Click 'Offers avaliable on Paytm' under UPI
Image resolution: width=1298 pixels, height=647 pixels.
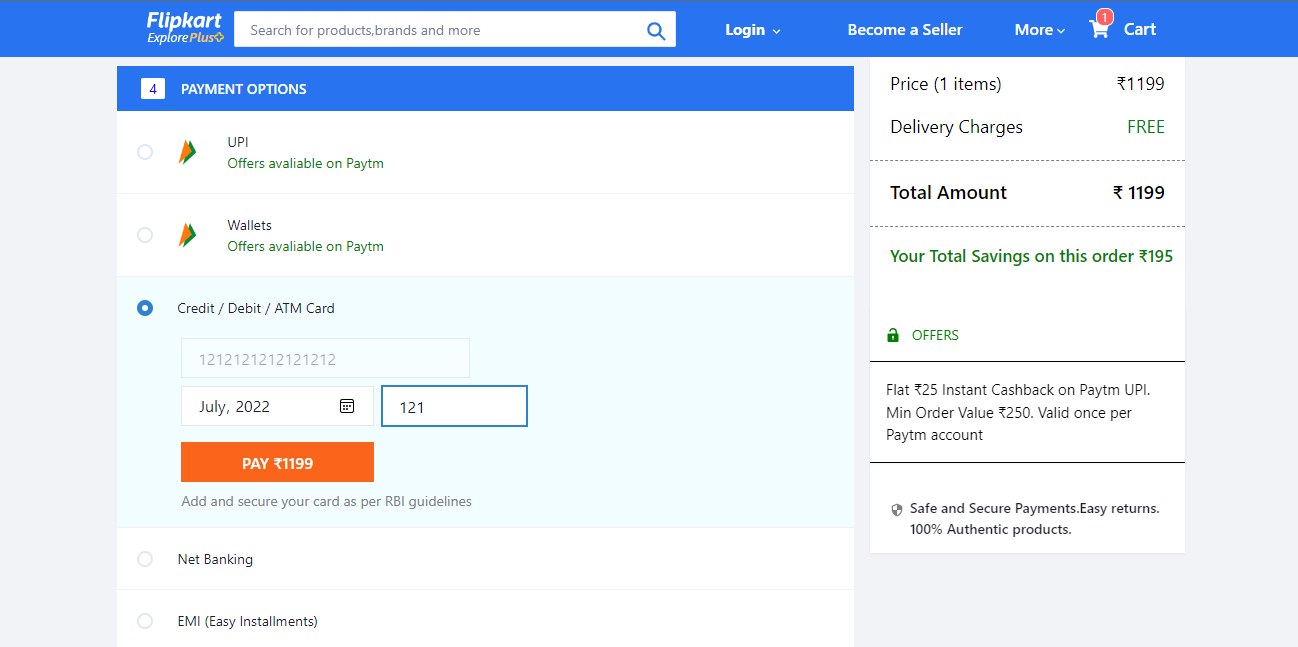[305, 163]
